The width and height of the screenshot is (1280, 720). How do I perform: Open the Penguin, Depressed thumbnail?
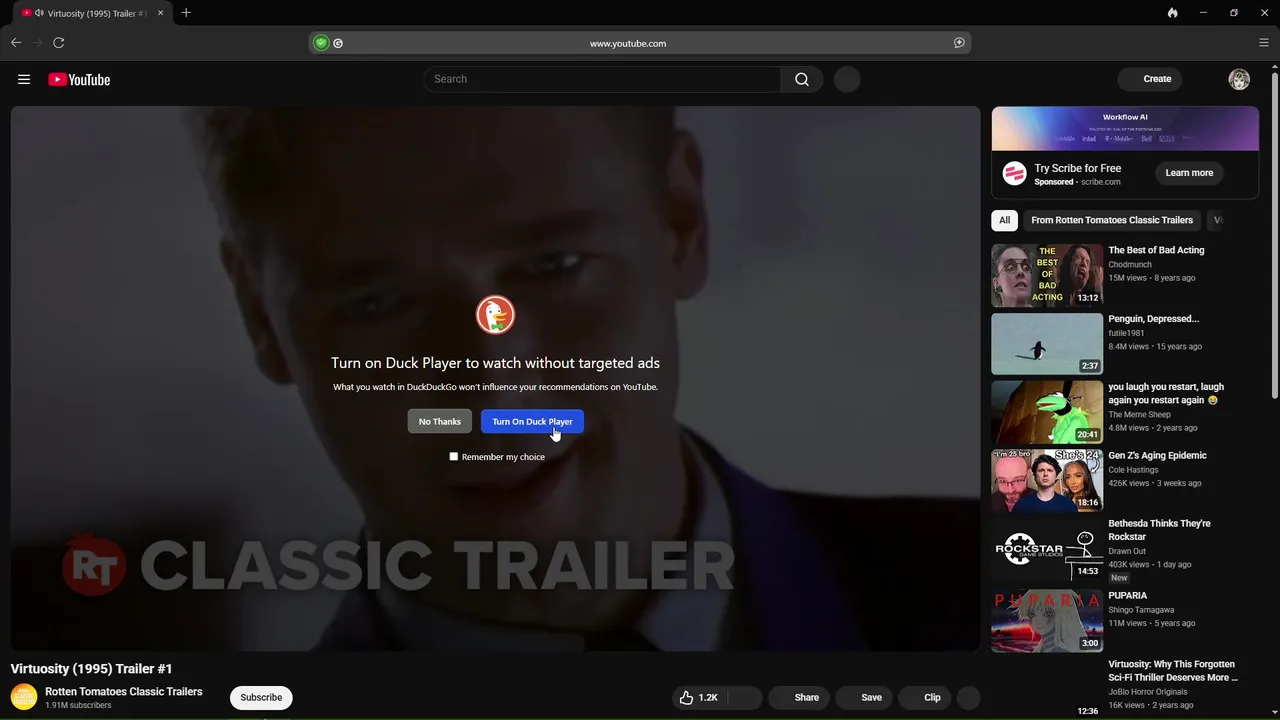[1047, 344]
